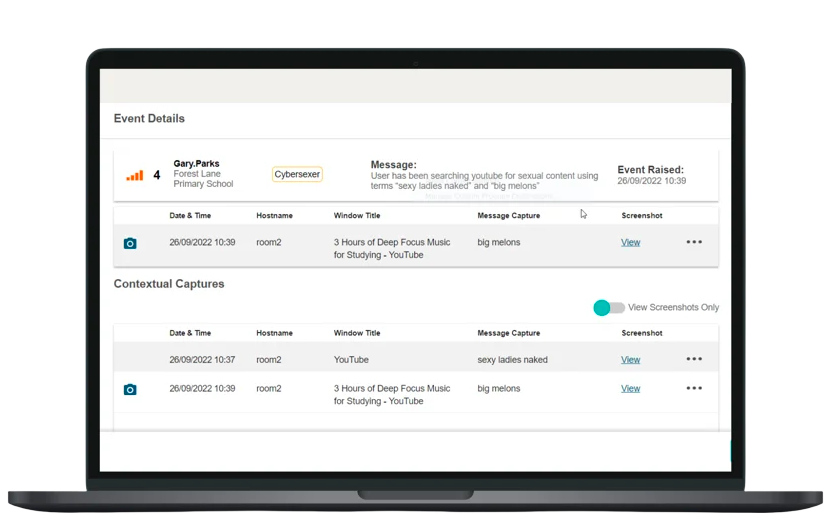
Task: Toggle the View Screenshots Only switch
Action: (608, 308)
